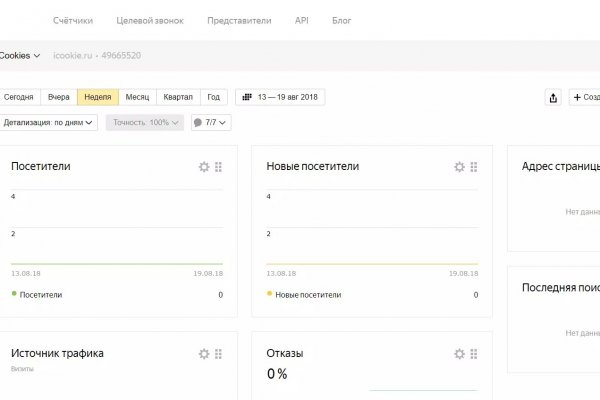
Task: Select the Месяц period
Action: pyautogui.click(x=137, y=98)
